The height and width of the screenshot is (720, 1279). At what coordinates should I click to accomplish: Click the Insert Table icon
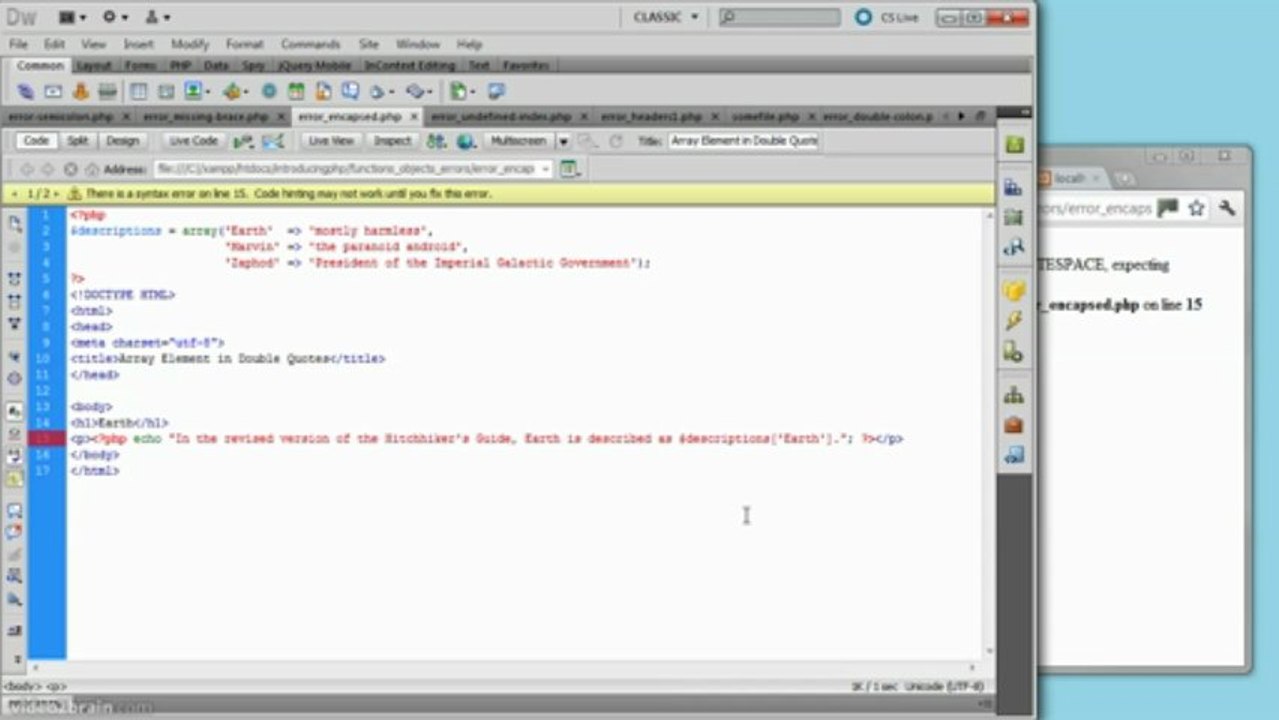click(x=138, y=91)
